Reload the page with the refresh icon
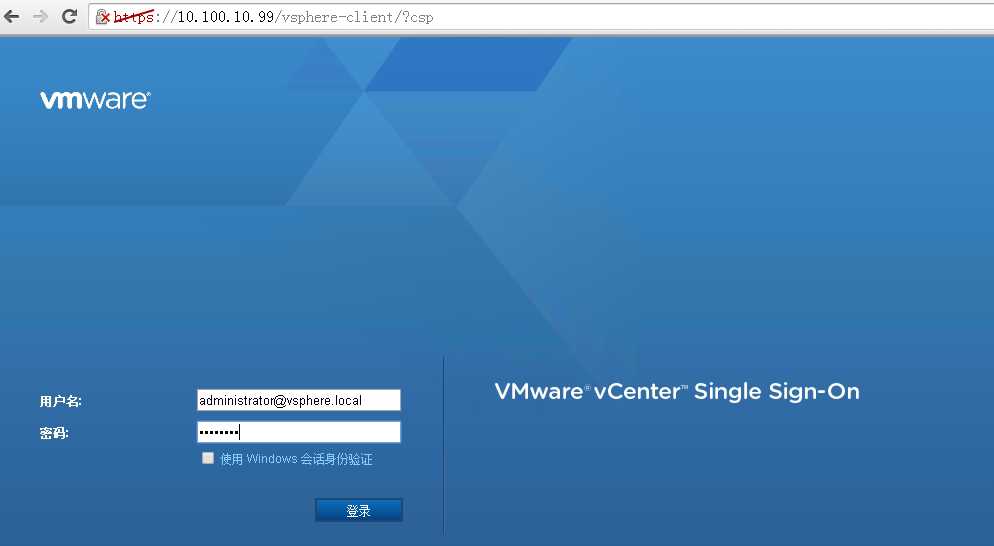 (69, 16)
